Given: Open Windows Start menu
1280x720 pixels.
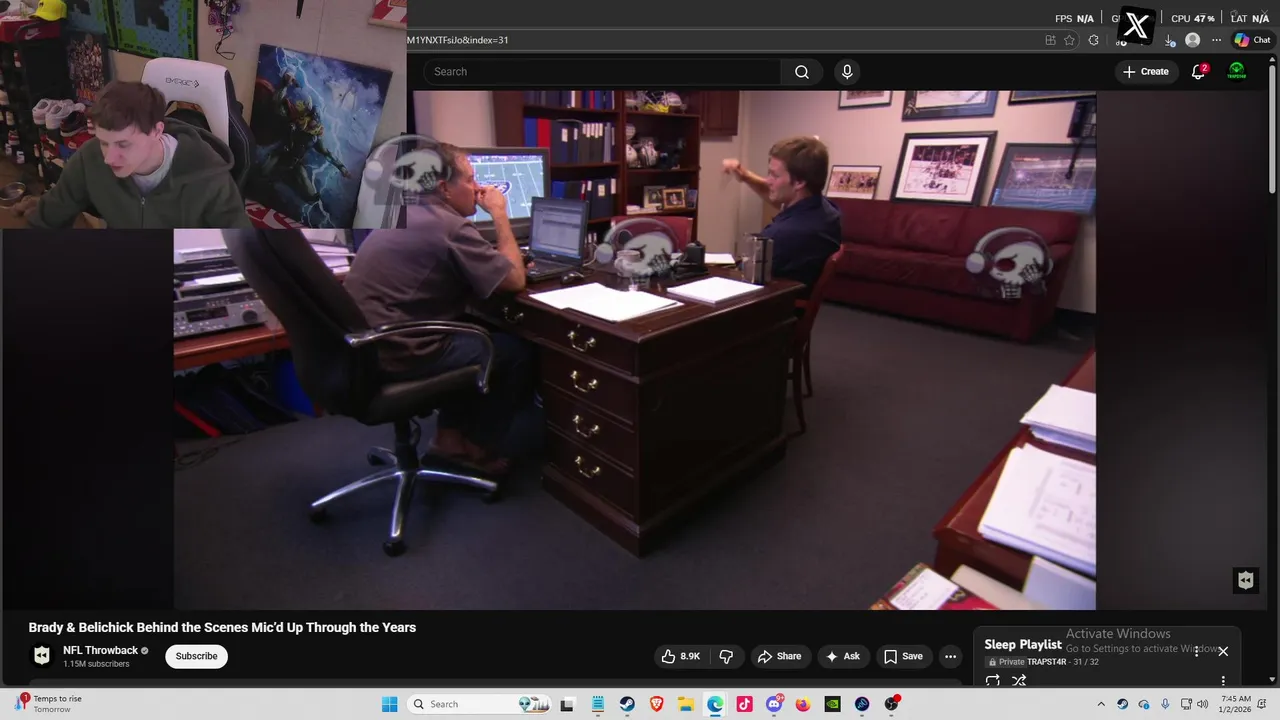Looking at the screenshot, I should pyautogui.click(x=389, y=704).
